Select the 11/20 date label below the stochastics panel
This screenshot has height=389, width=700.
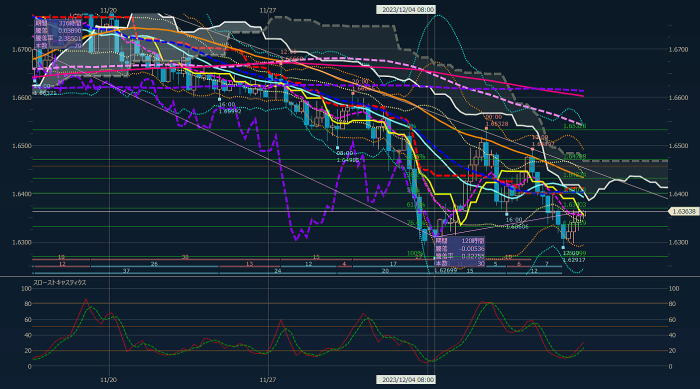tap(108, 380)
